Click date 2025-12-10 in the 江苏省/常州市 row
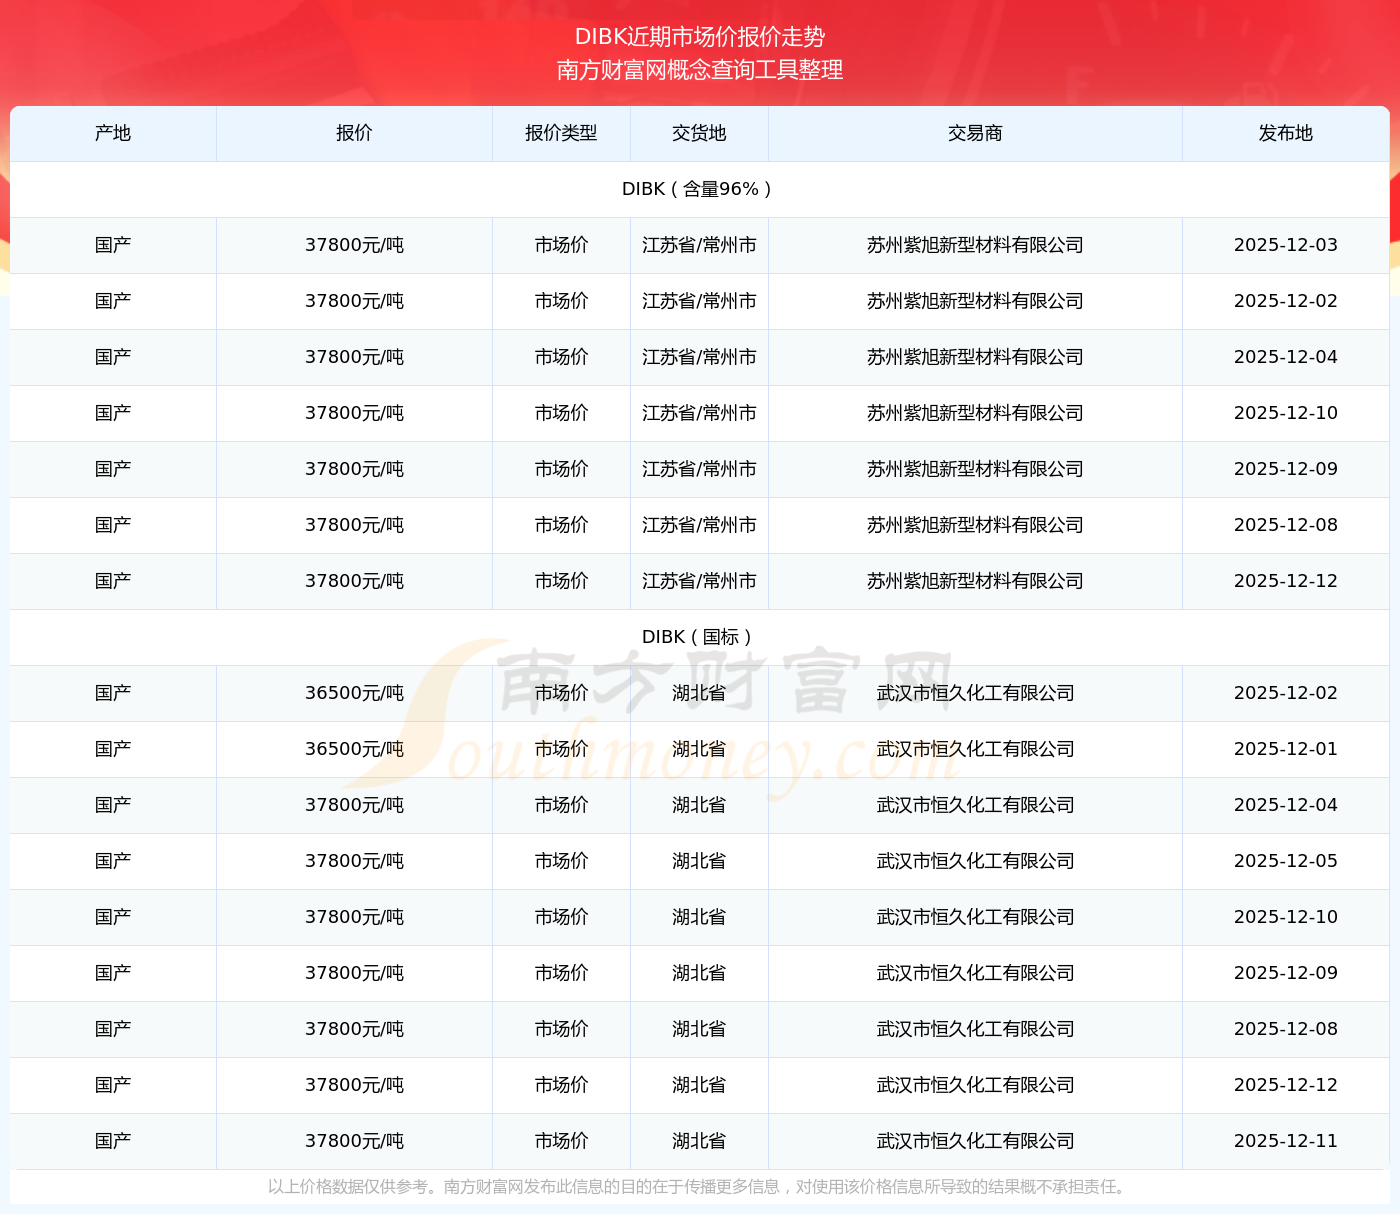The width and height of the screenshot is (1400, 1214). coord(1286,413)
